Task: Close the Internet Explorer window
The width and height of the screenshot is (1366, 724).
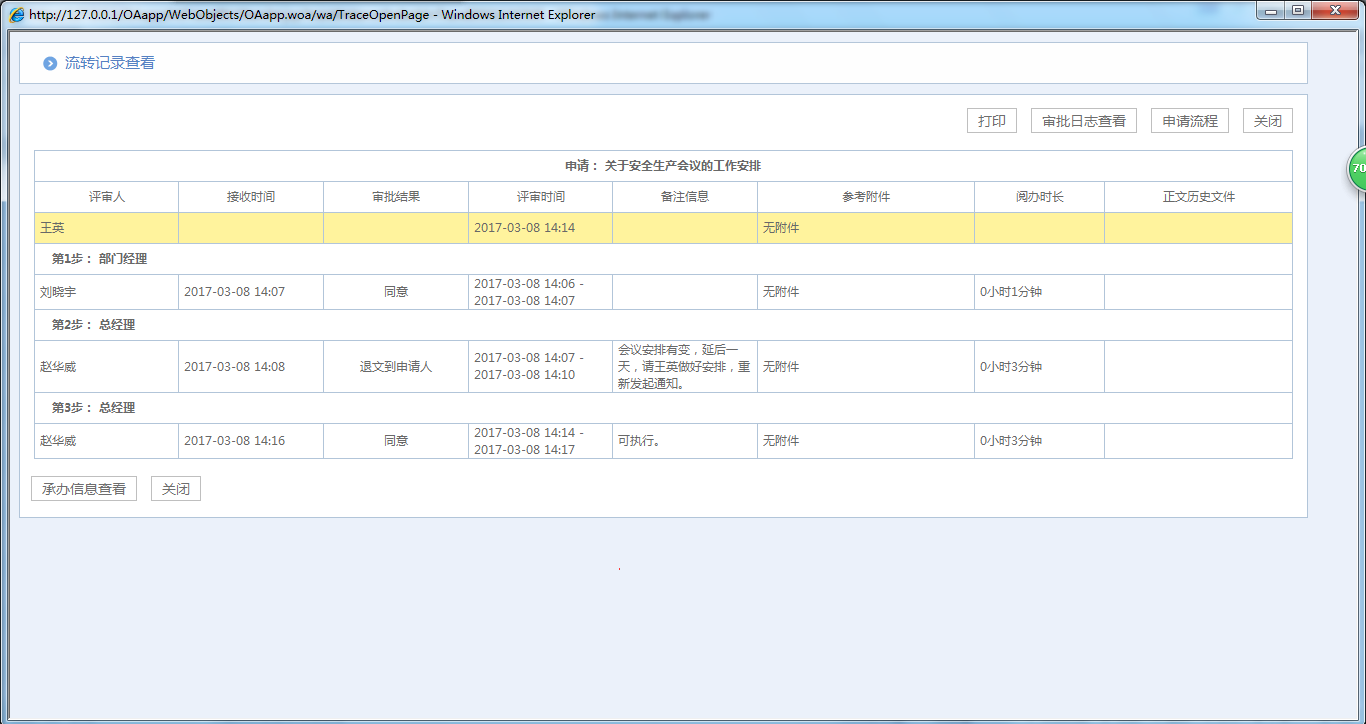Action: pyautogui.click(x=1335, y=11)
